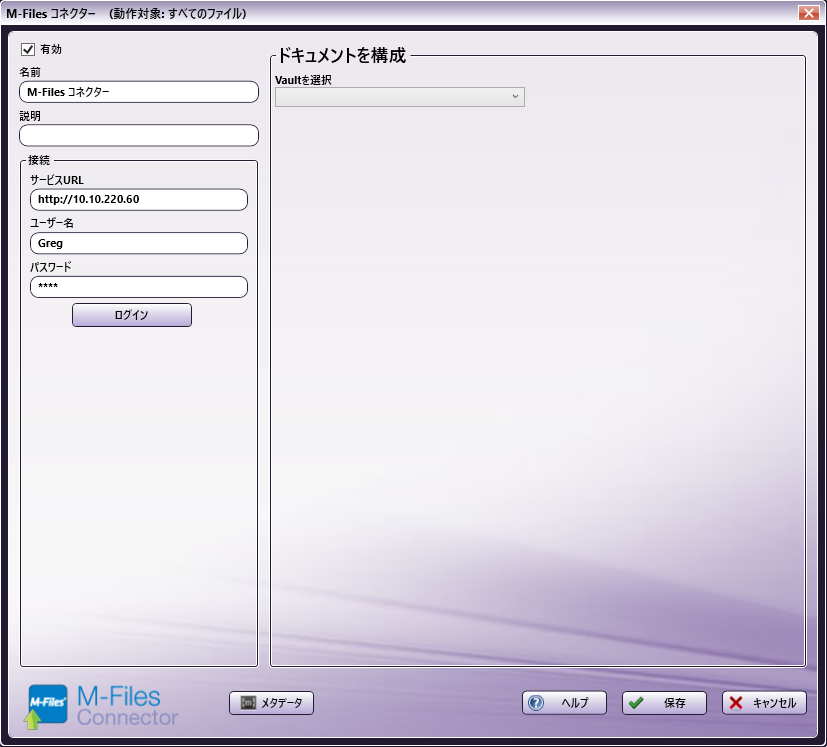
Task: Click the empty 説明 input field
Action: [x=139, y=136]
